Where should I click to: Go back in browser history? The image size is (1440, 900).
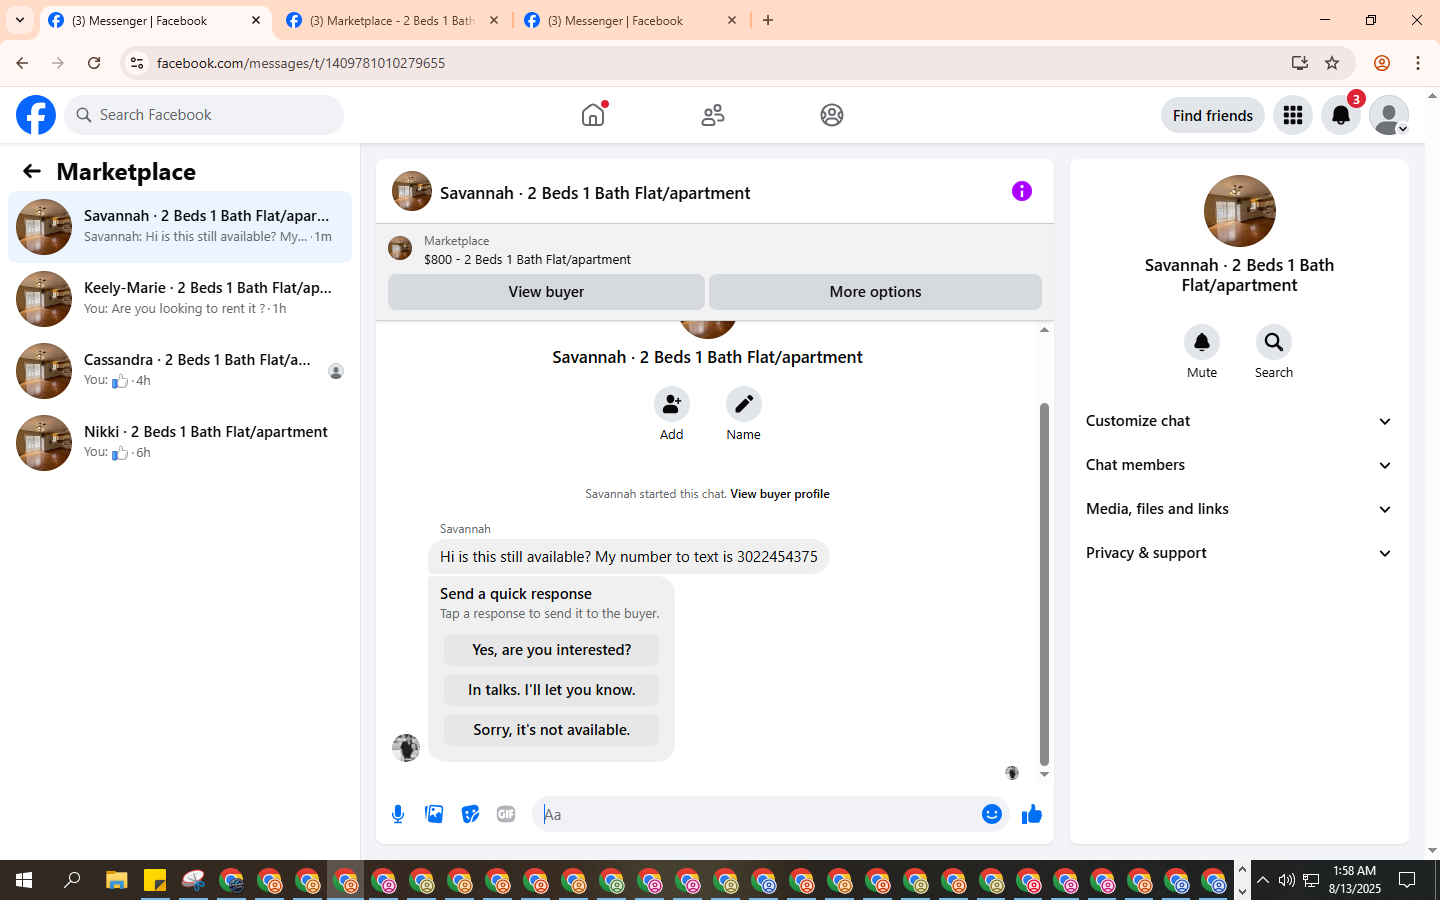point(22,63)
